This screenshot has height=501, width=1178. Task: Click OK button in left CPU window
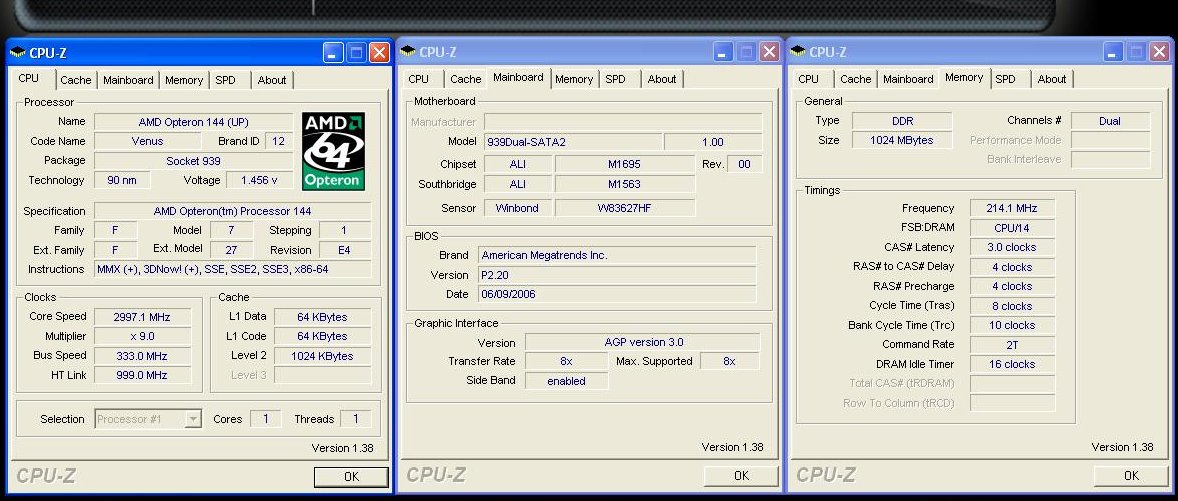pyautogui.click(x=351, y=476)
